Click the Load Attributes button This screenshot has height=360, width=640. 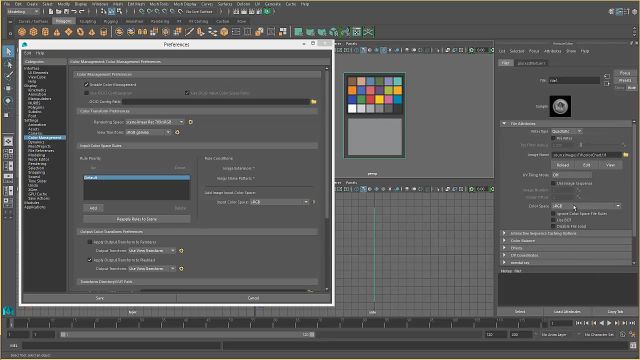pyautogui.click(x=567, y=311)
